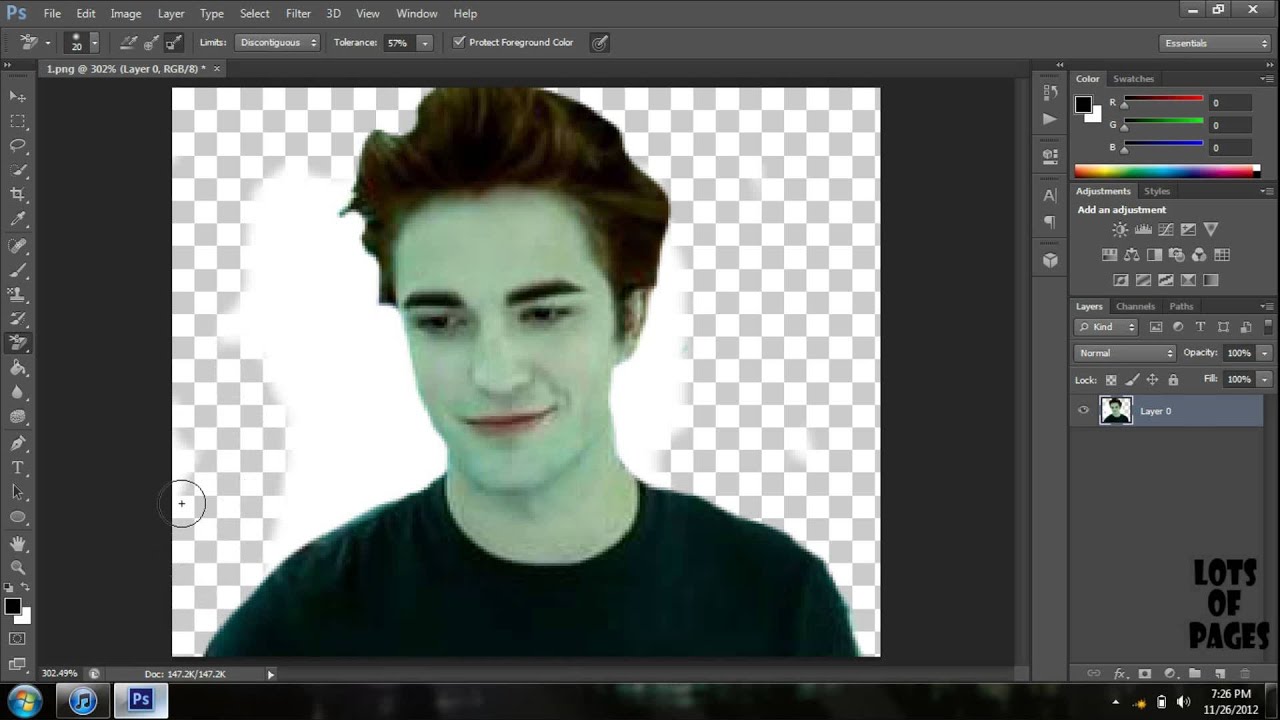
Task: Switch to the Paths tab
Action: coord(1181,306)
